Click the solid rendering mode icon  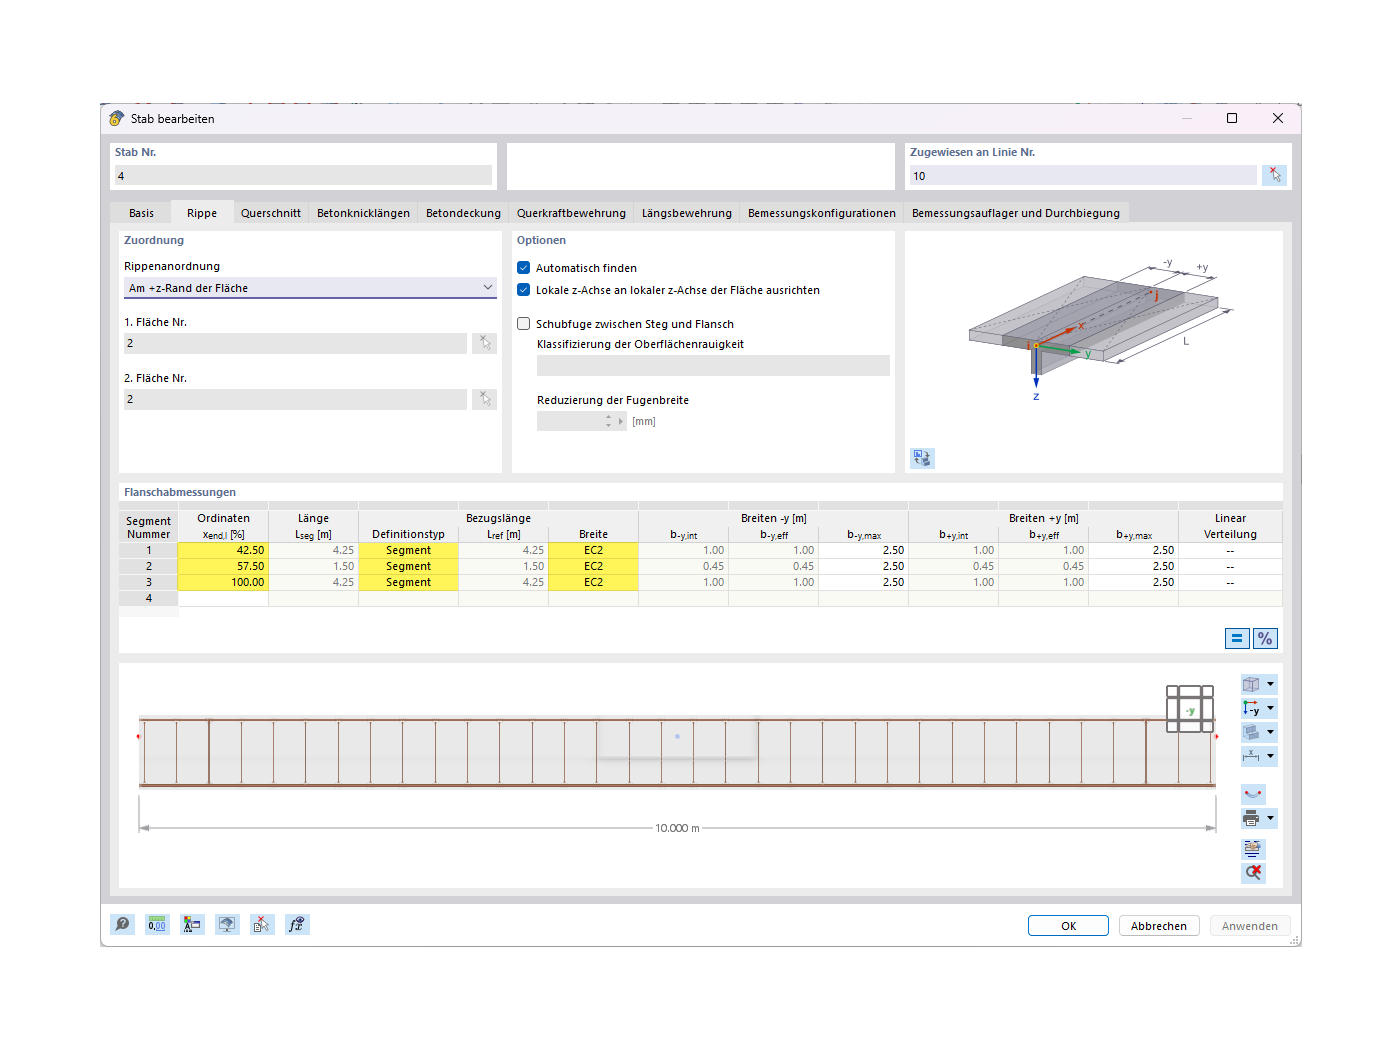1251,732
